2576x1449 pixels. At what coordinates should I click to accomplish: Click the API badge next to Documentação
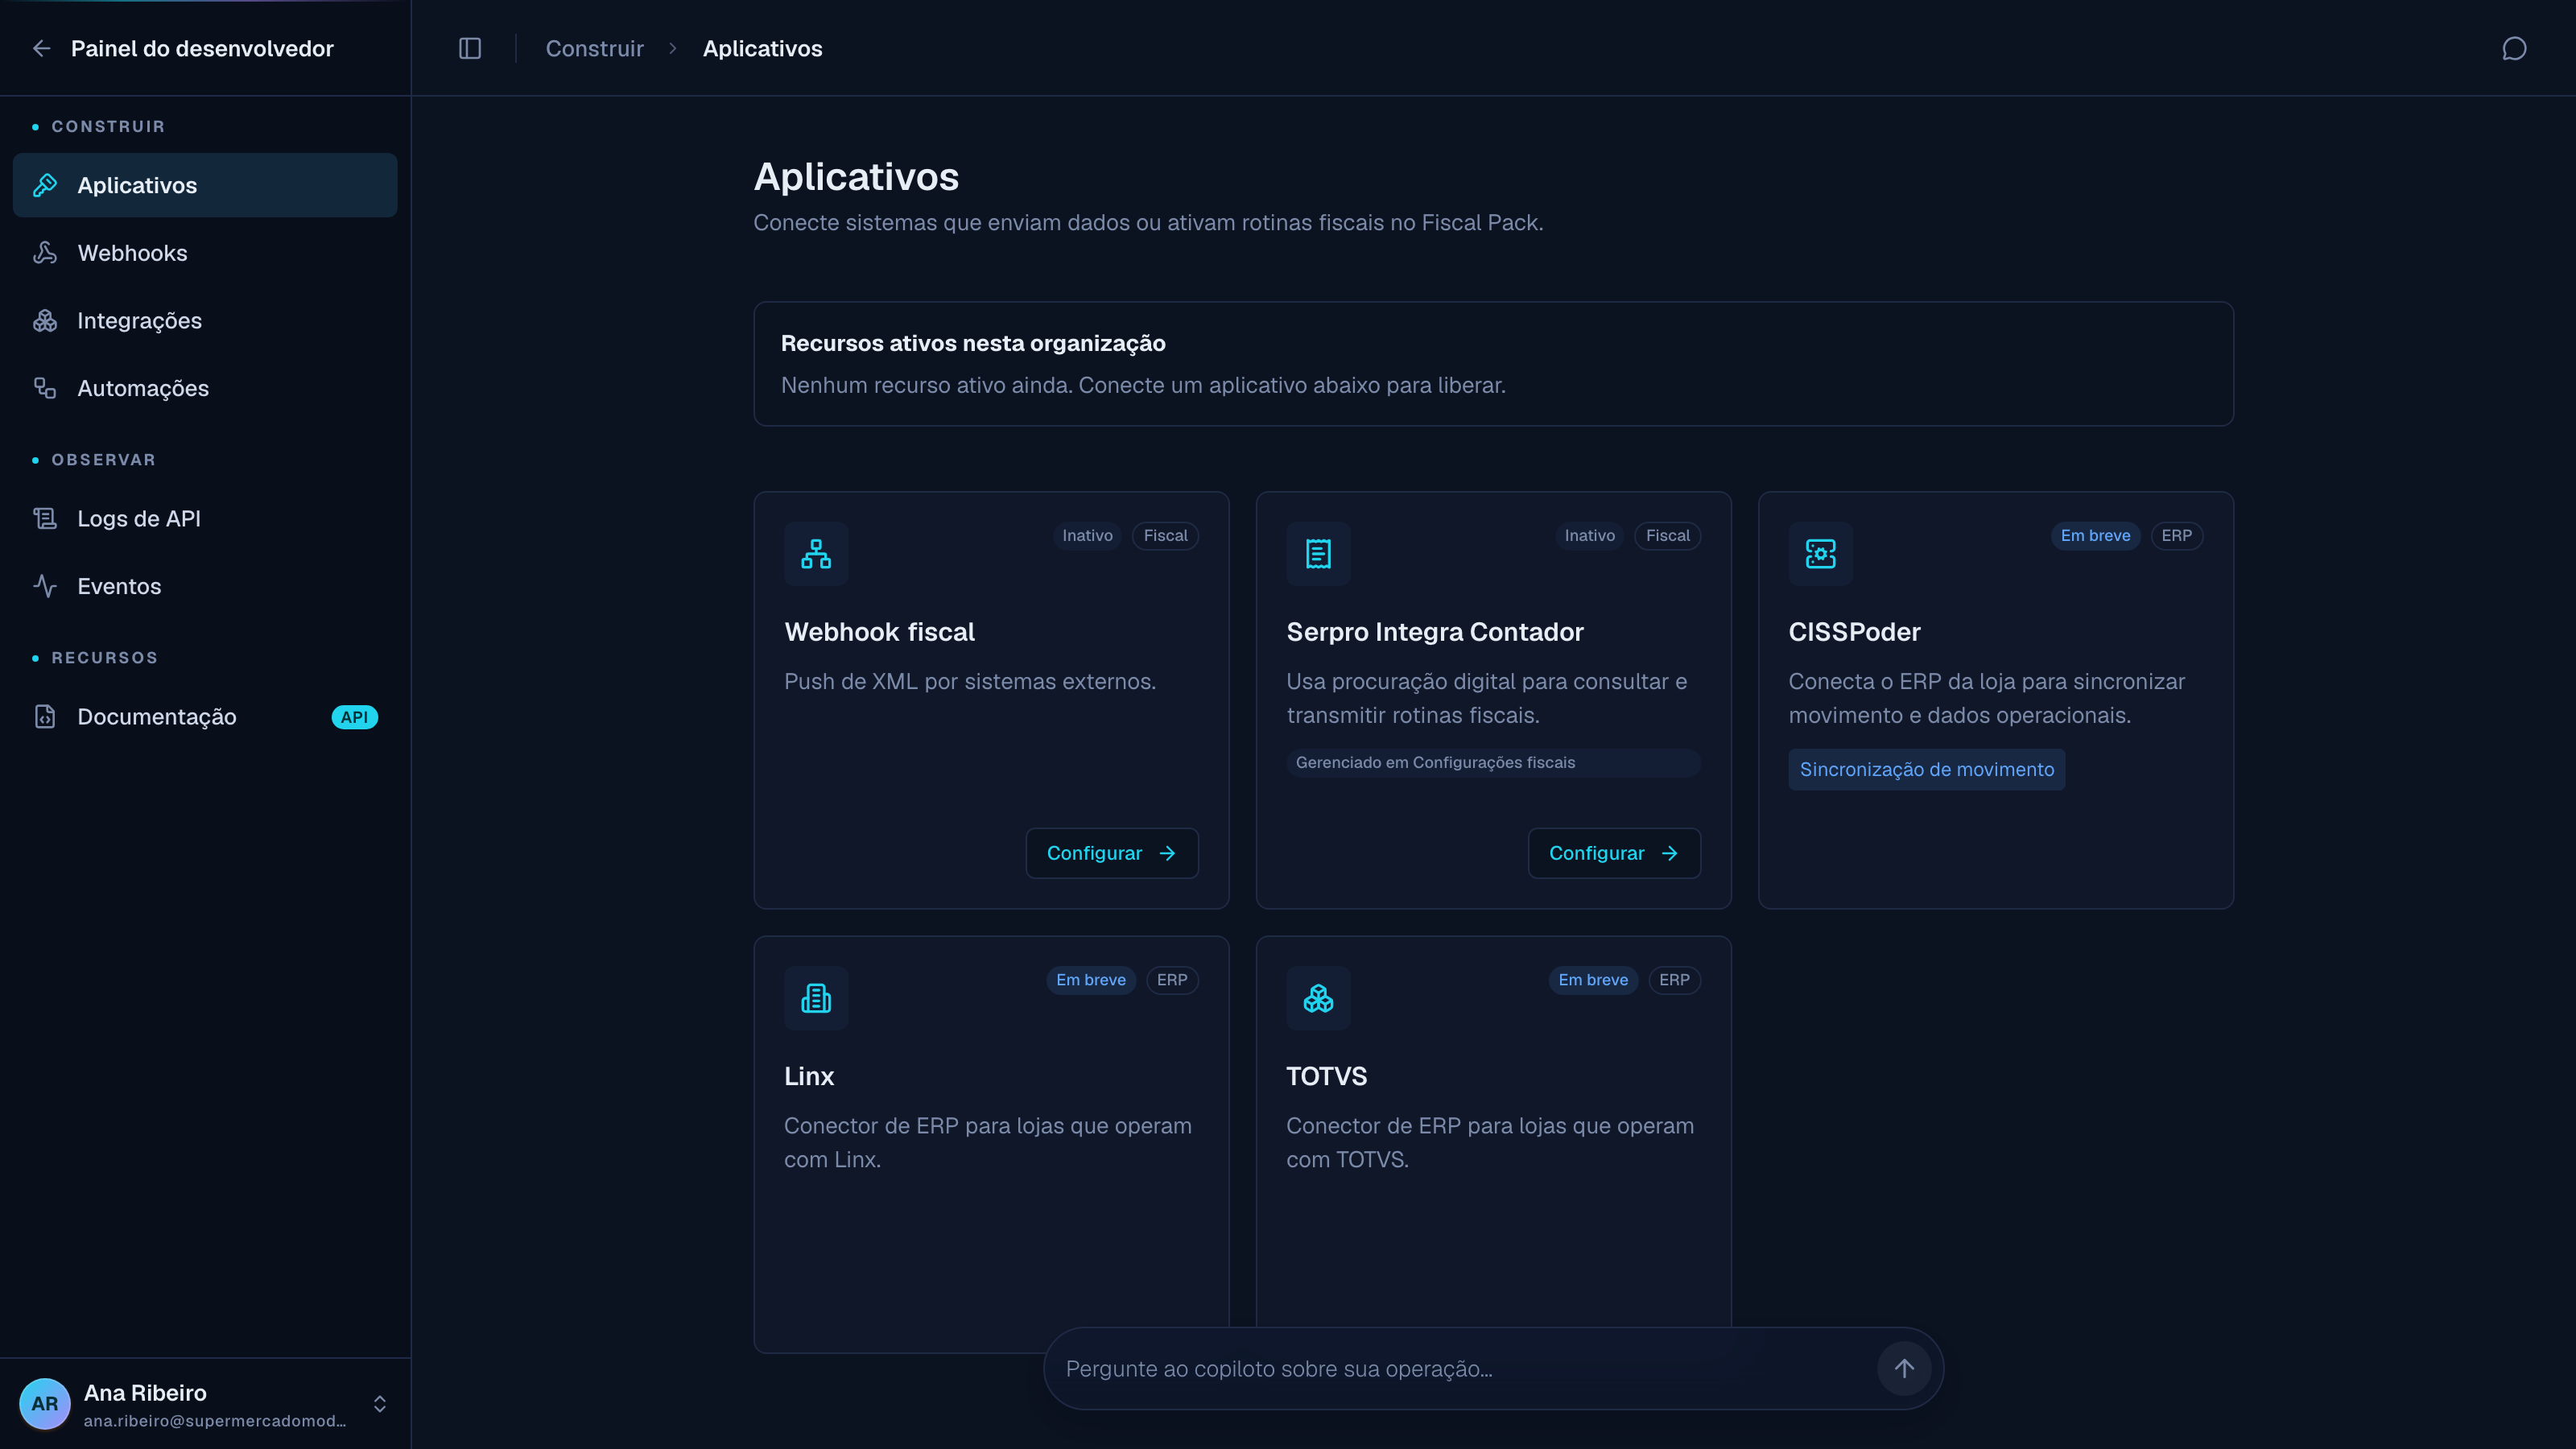(x=354, y=717)
